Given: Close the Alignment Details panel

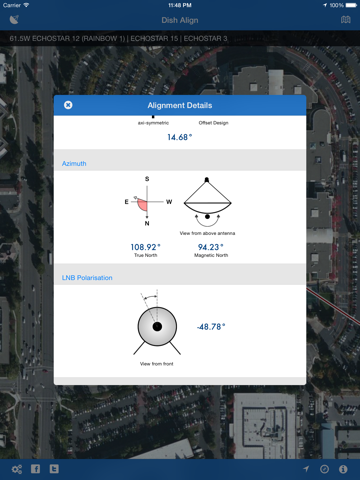Looking at the screenshot, I should click(68, 105).
